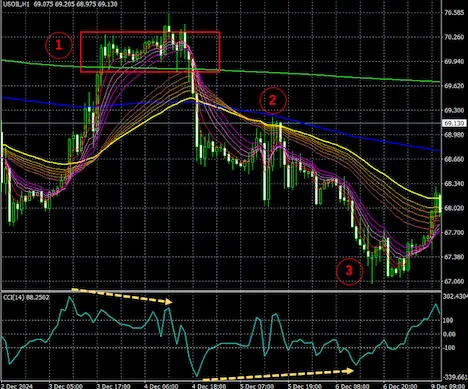Click the 70.260 price scale level
468x389 pixels.
[454, 37]
